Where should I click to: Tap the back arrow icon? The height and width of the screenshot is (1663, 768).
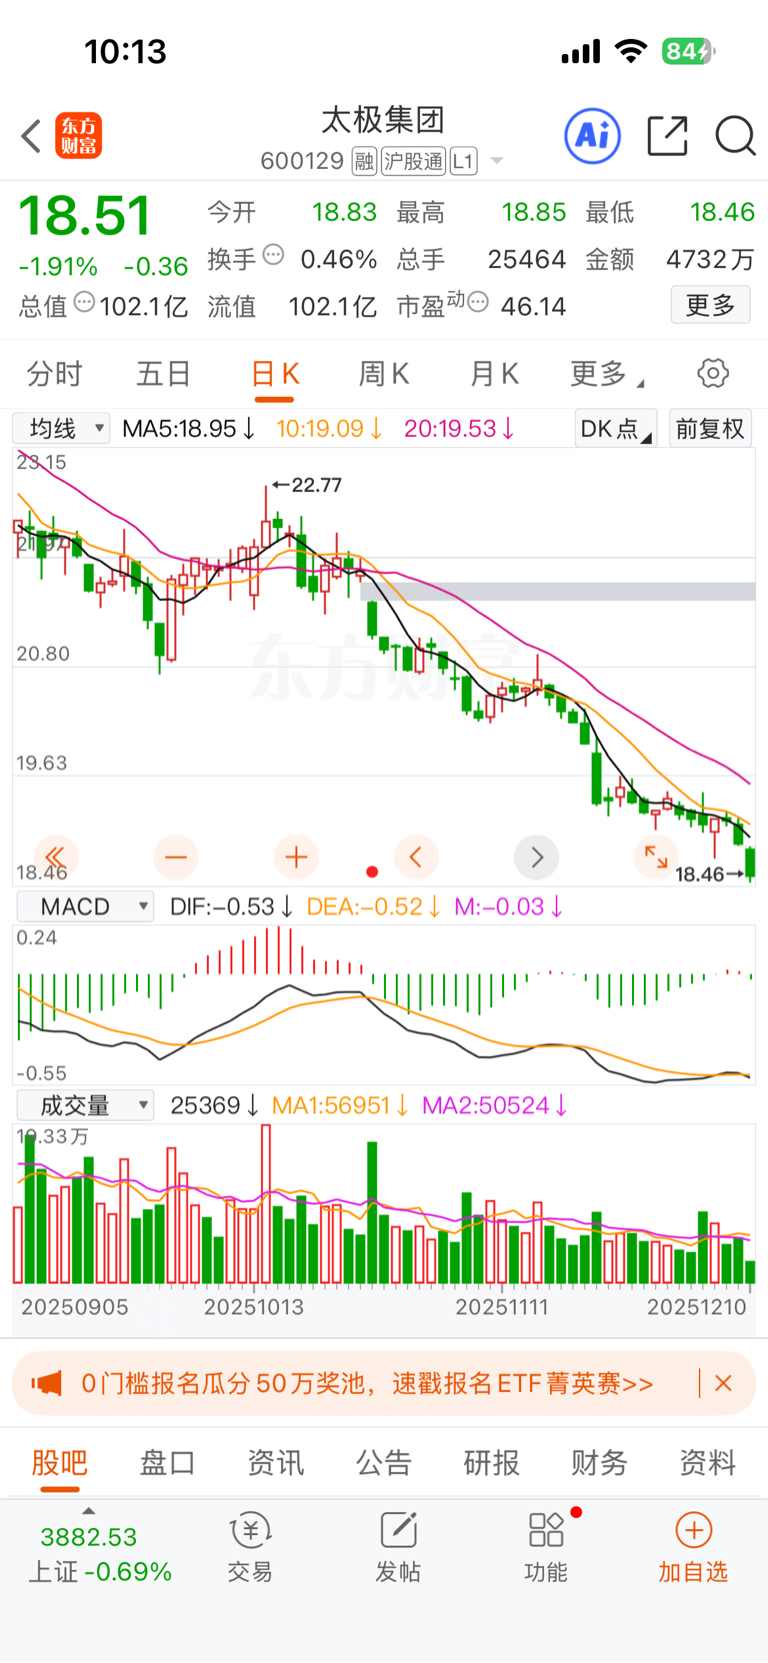point(31,136)
